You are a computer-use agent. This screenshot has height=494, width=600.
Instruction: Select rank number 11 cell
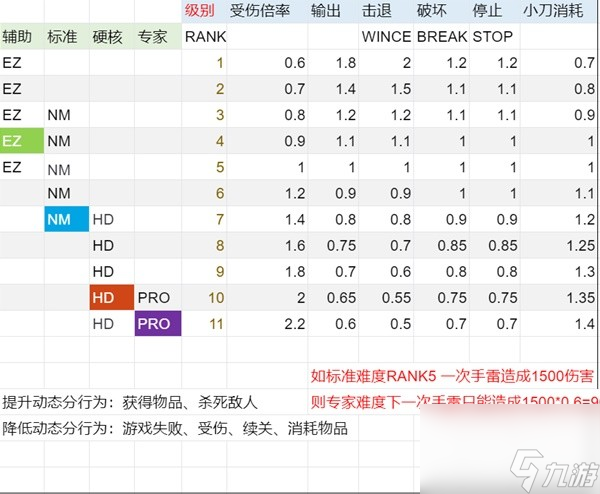(x=204, y=324)
